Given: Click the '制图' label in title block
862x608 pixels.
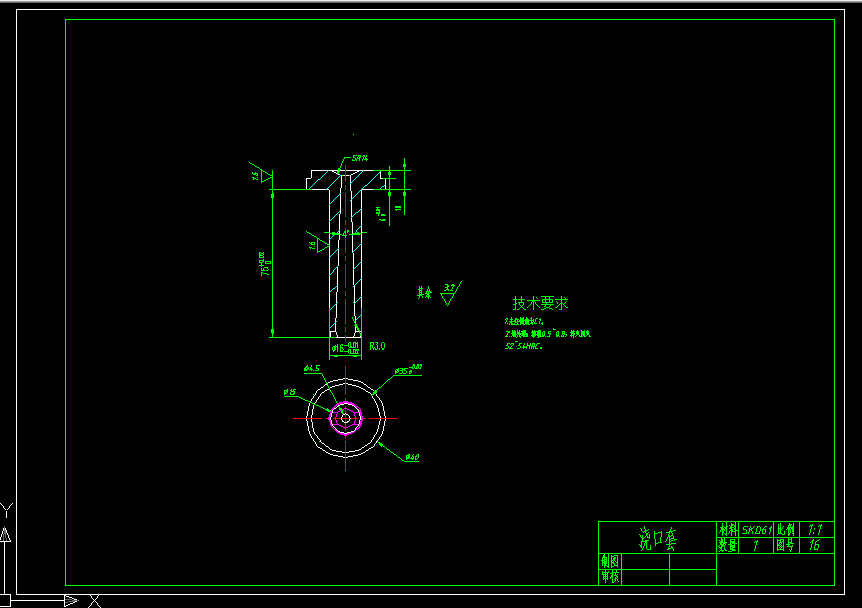Looking at the screenshot, I should pyautogui.click(x=610, y=561).
